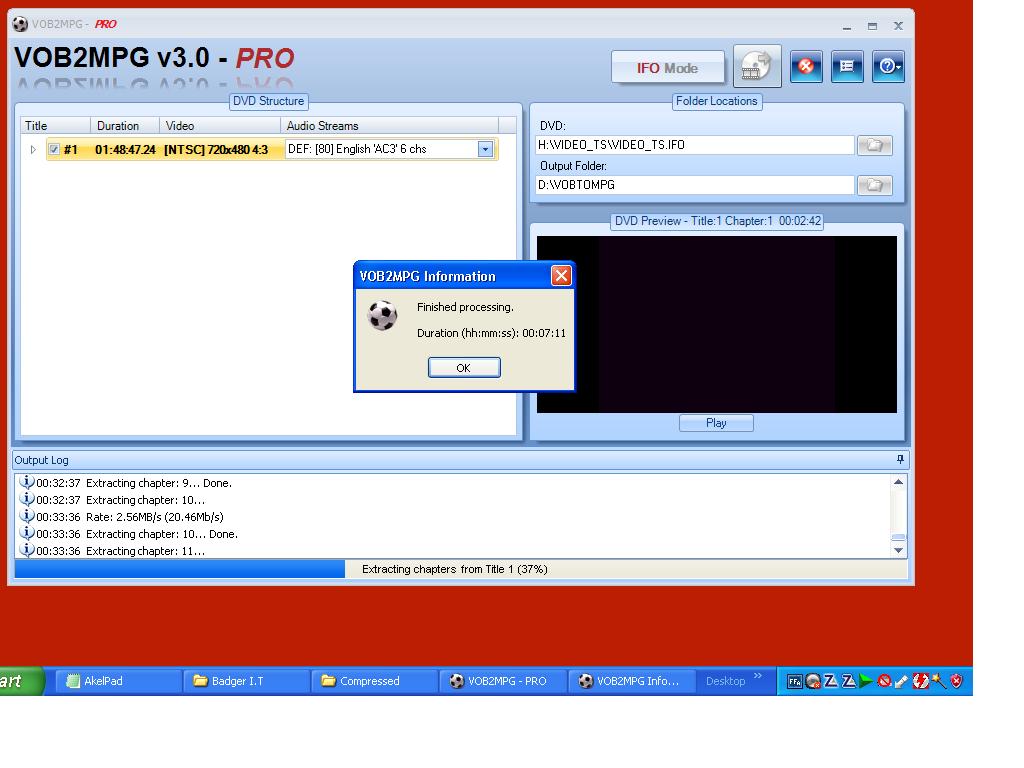Select the 01:48:47.24 duration cell
1024x768 pixels.
pyautogui.click(x=125, y=150)
